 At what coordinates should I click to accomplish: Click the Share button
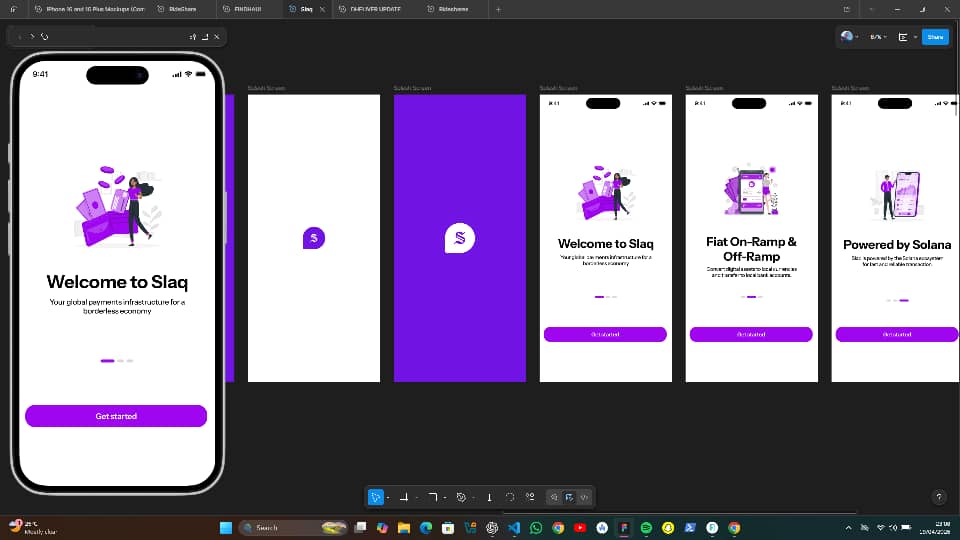(935, 37)
